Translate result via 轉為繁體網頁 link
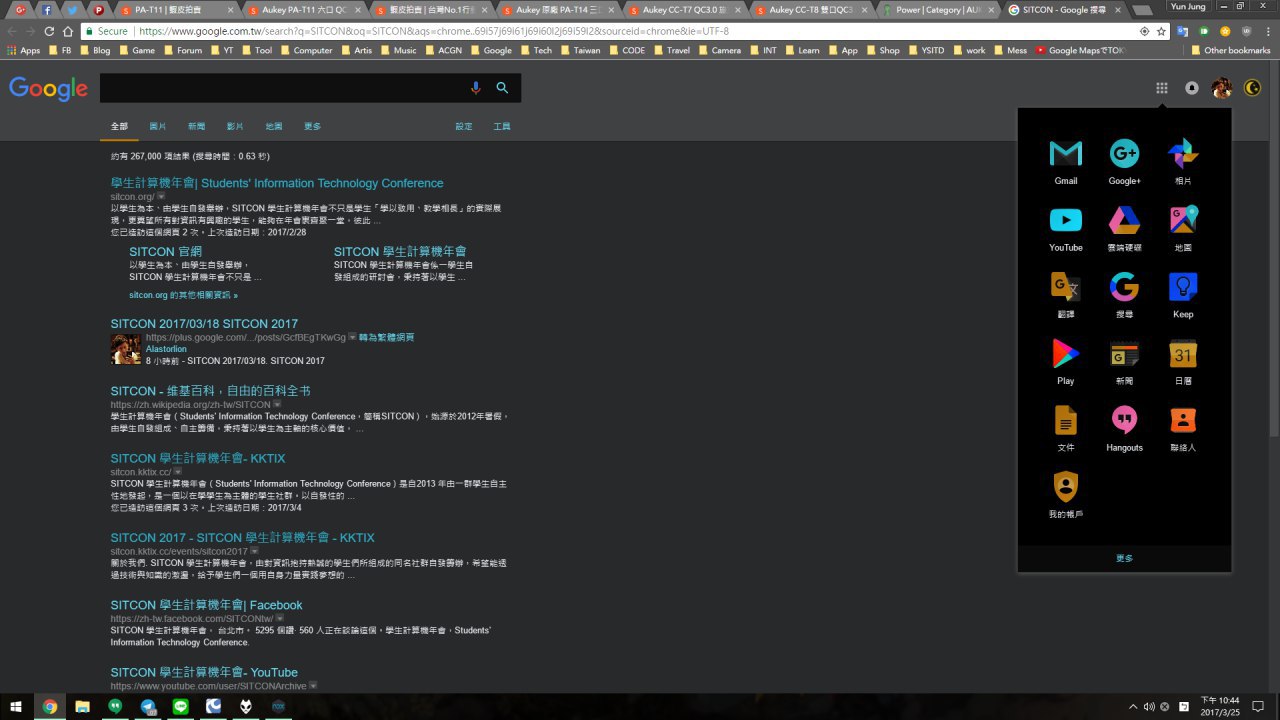The width and height of the screenshot is (1280, 720). (x=386, y=338)
